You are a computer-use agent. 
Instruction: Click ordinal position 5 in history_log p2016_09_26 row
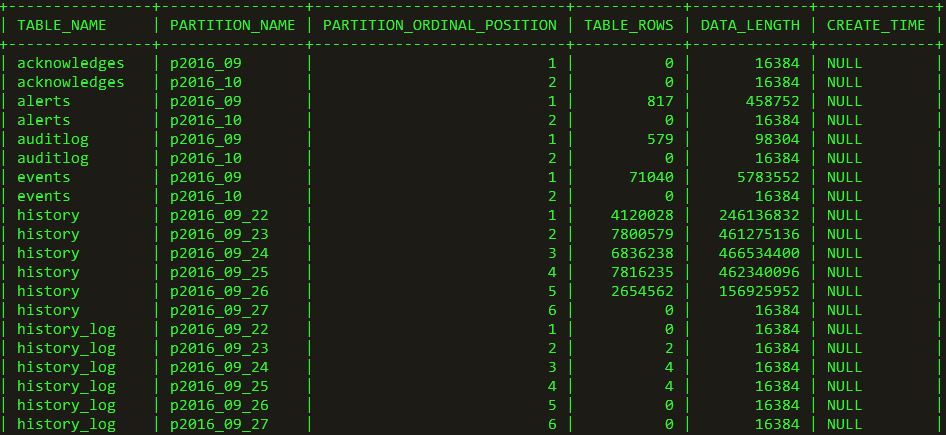[552, 405]
